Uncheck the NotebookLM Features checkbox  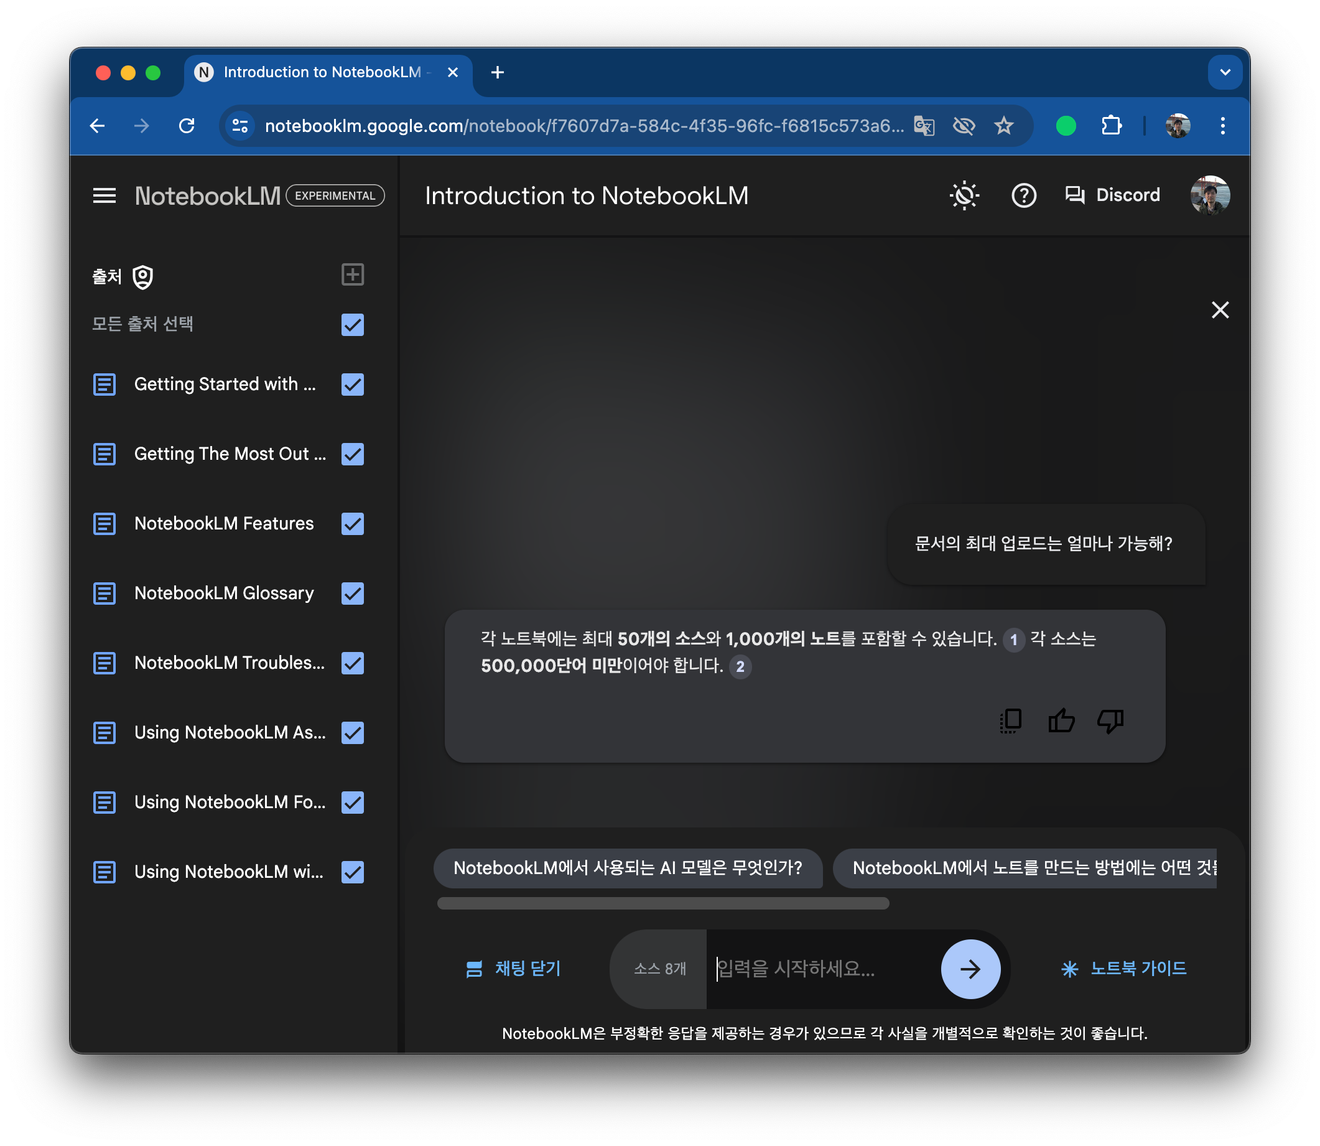(352, 524)
